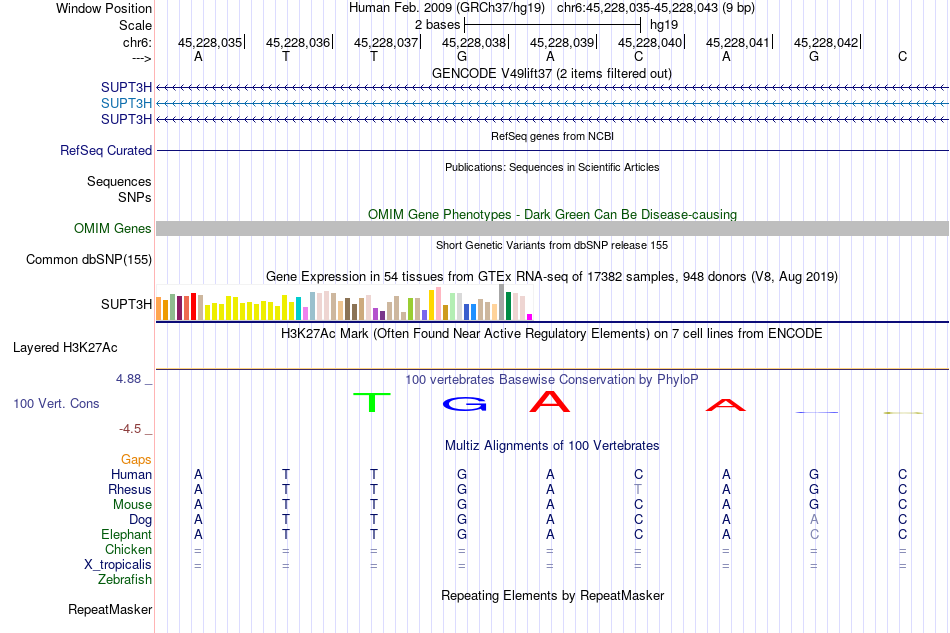Select the Zebrafish alignment row label
Screen dimensions: 950x633
tap(125, 580)
